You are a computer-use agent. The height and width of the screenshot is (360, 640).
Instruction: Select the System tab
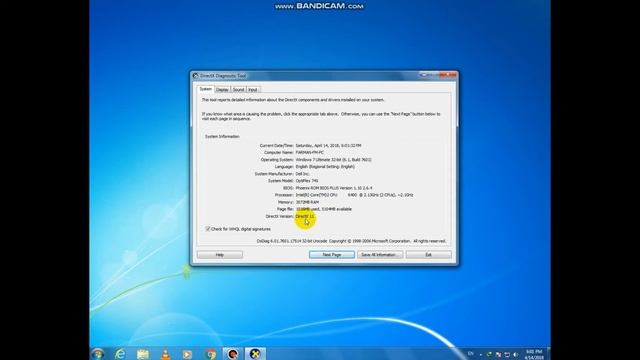[x=205, y=89]
